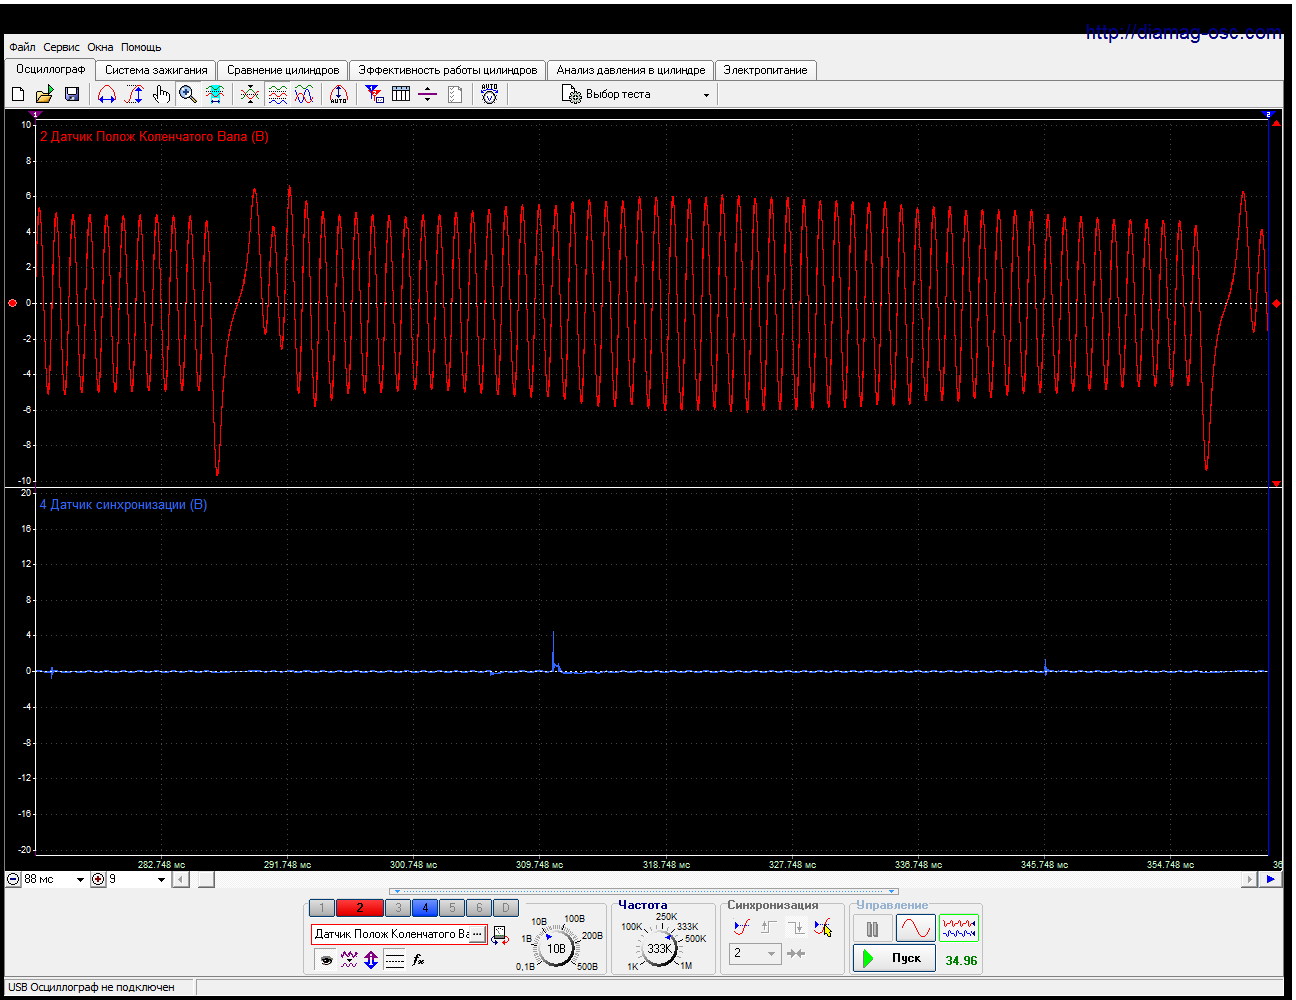Select the vertical stretch tool icon
This screenshot has width=1296, height=1000.
(134, 94)
